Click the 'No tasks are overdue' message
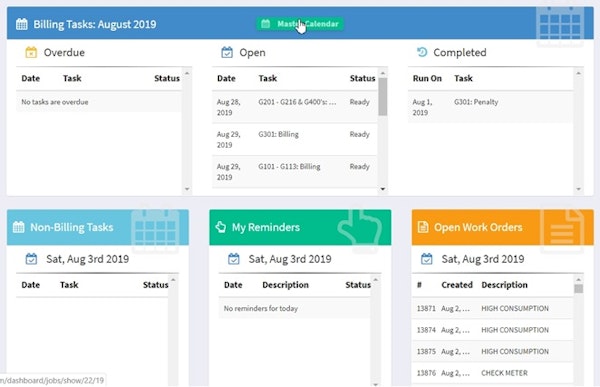Screen dimensions: 600x387 pyautogui.click(x=55, y=102)
